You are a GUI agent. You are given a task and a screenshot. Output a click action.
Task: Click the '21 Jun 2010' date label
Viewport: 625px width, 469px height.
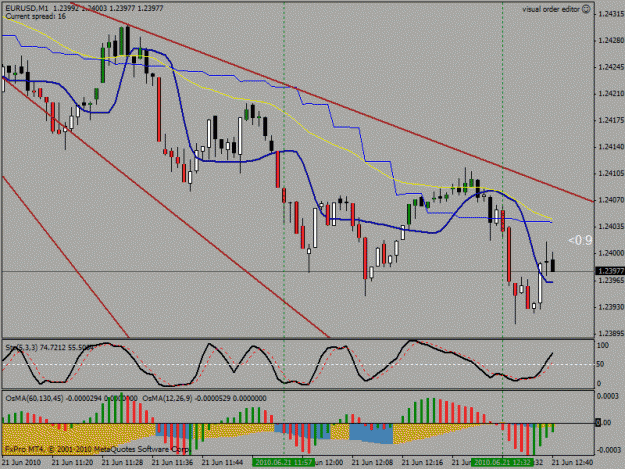pyautogui.click(x=22, y=463)
